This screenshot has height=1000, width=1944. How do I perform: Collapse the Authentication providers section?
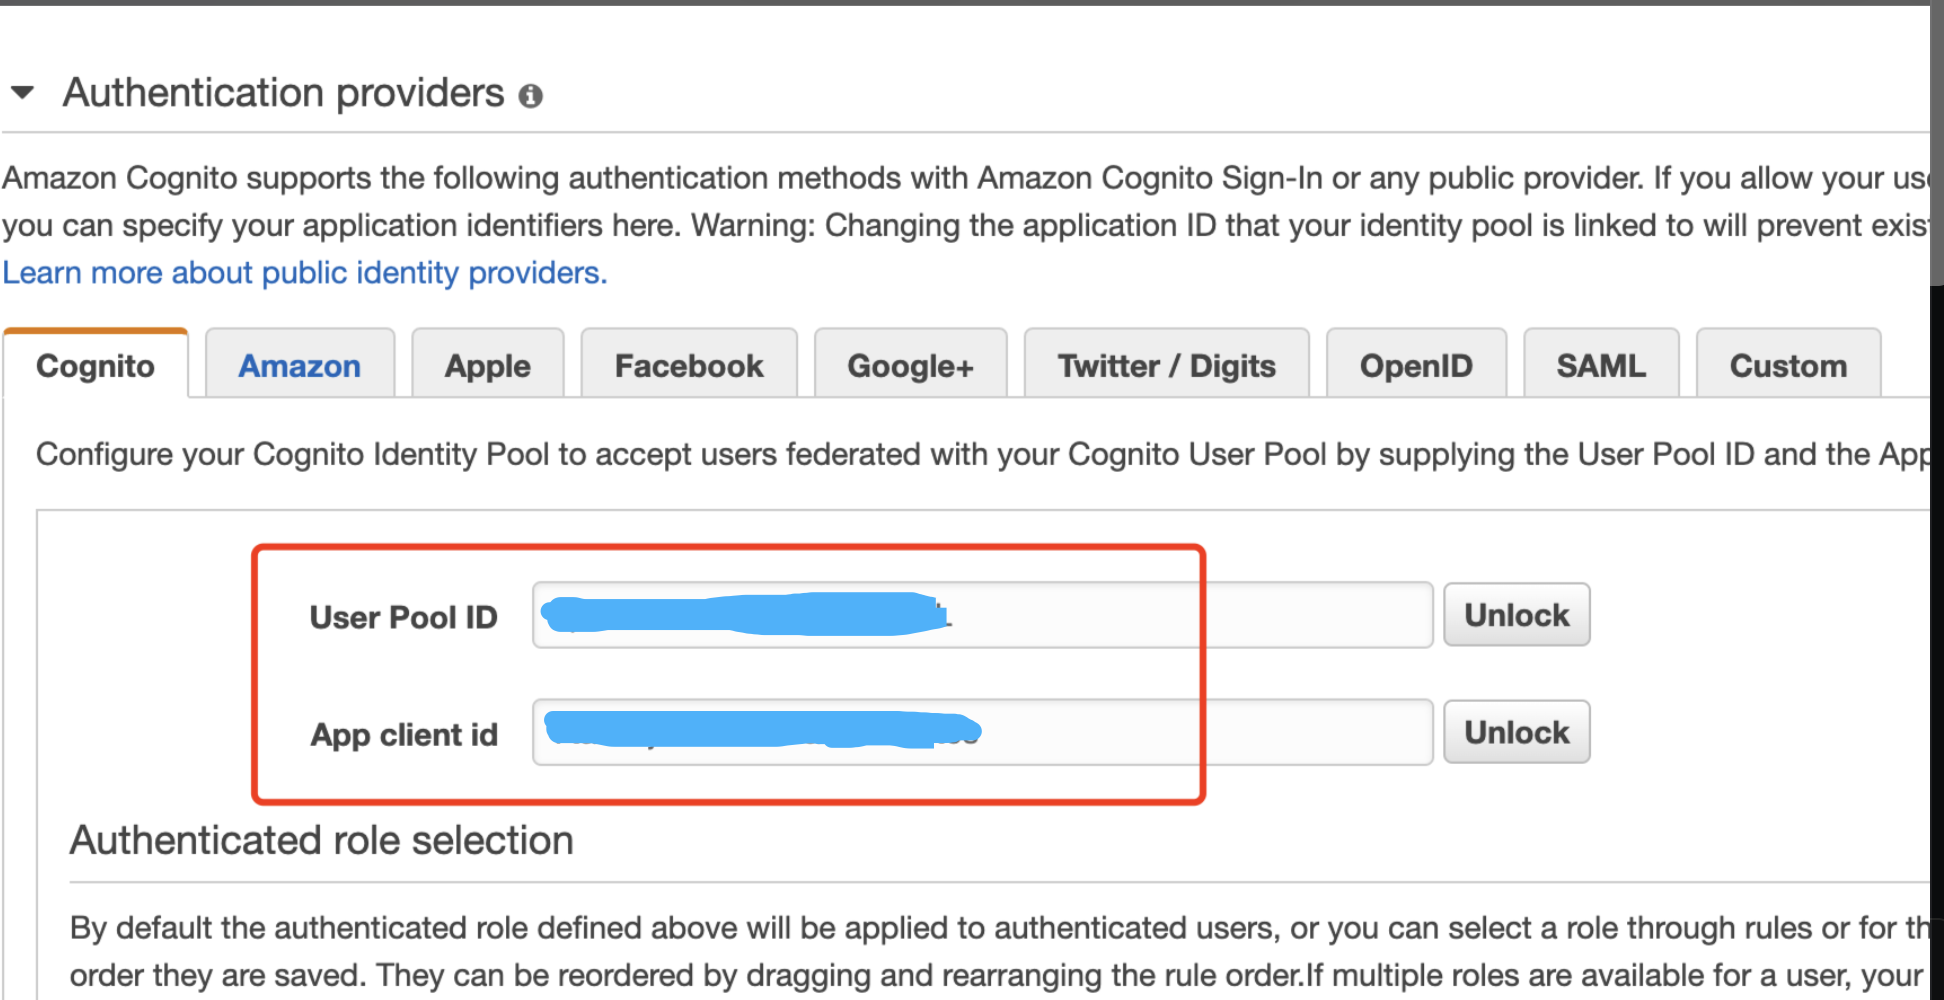tap(22, 93)
